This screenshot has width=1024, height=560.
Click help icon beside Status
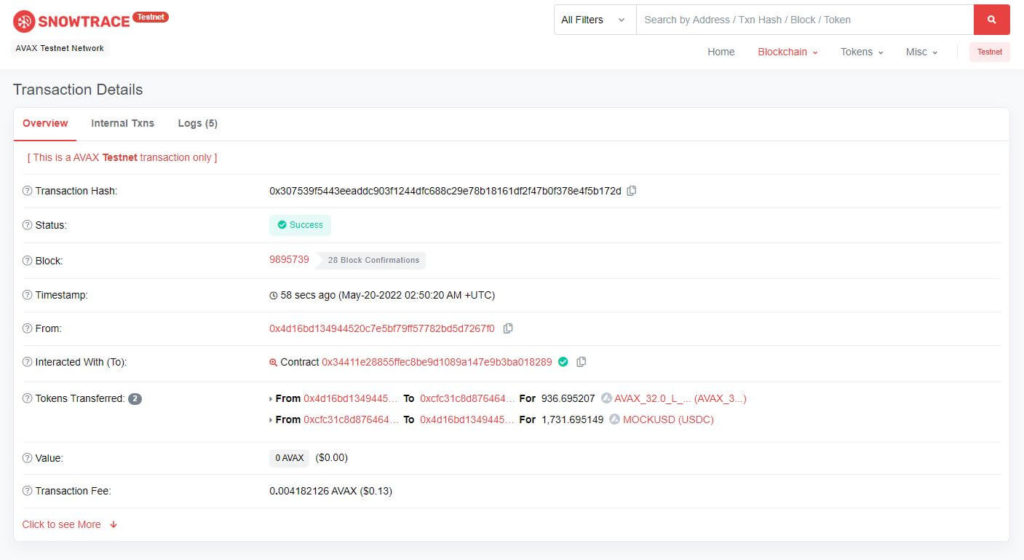27,225
